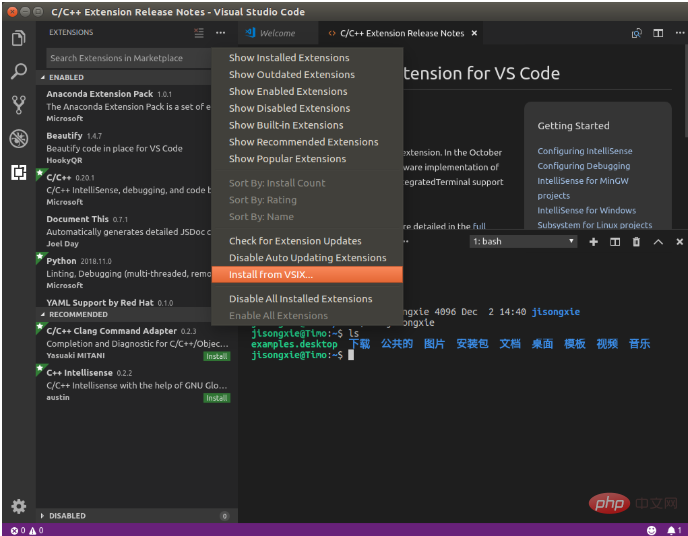Click 'examples.desktop' in terminal output
This screenshot has width=688, height=536.
point(294,344)
